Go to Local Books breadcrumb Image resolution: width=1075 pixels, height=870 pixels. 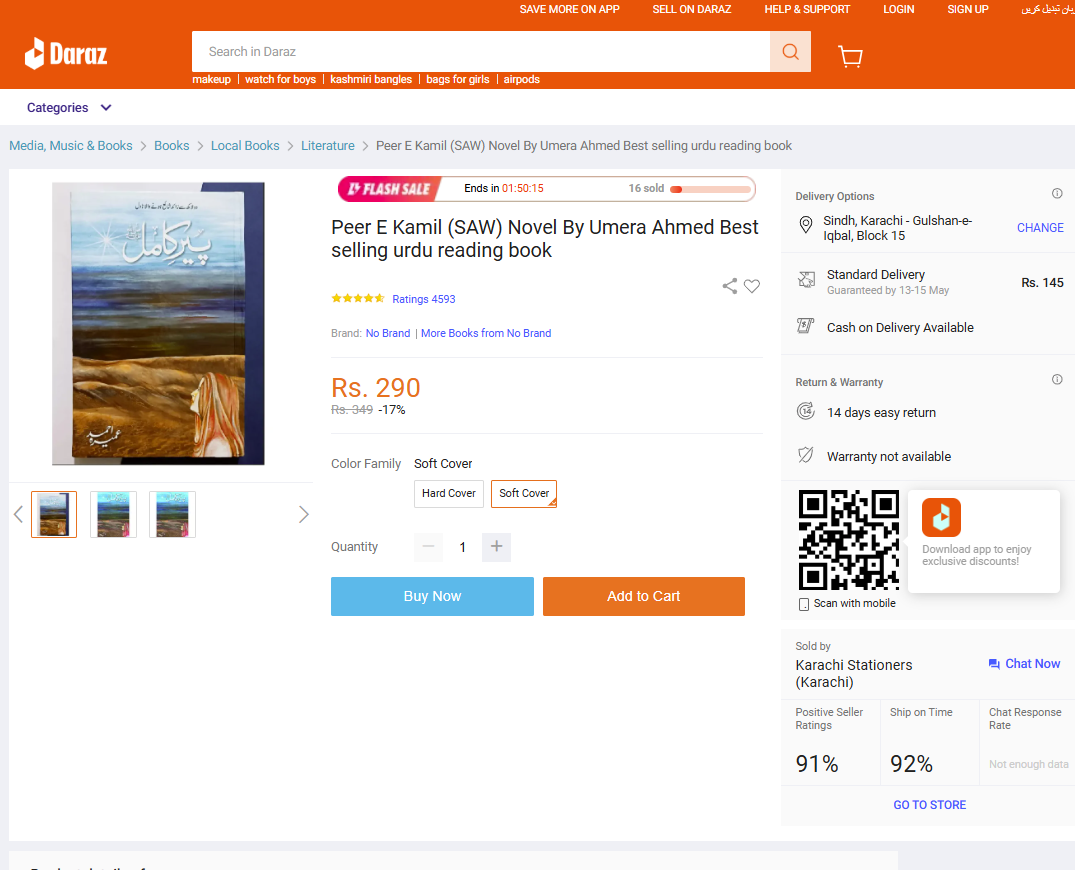[x=245, y=145]
